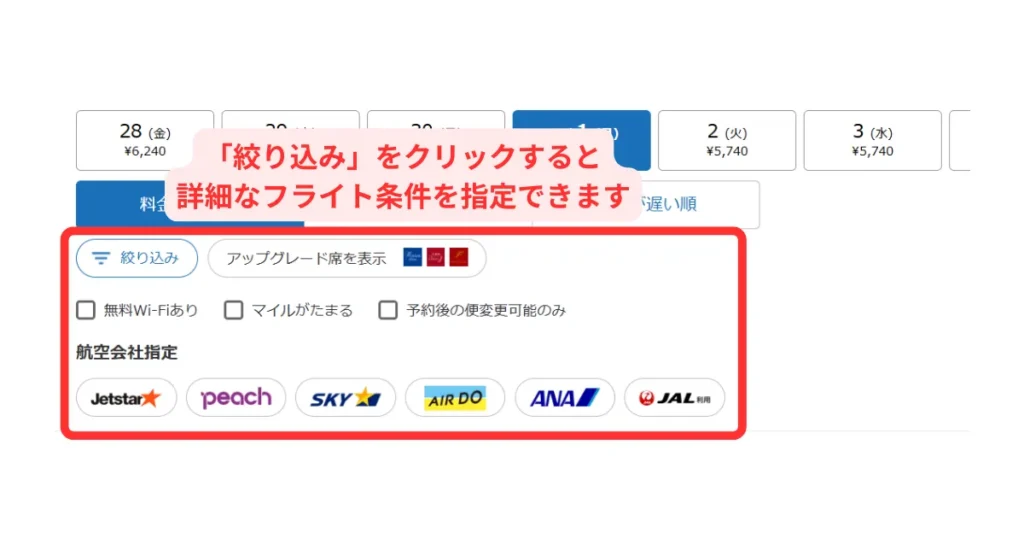Viewport: 1024px width, 538px height.
Task: Click the filter lines icon beside 絞り込み
Action: coord(101,259)
